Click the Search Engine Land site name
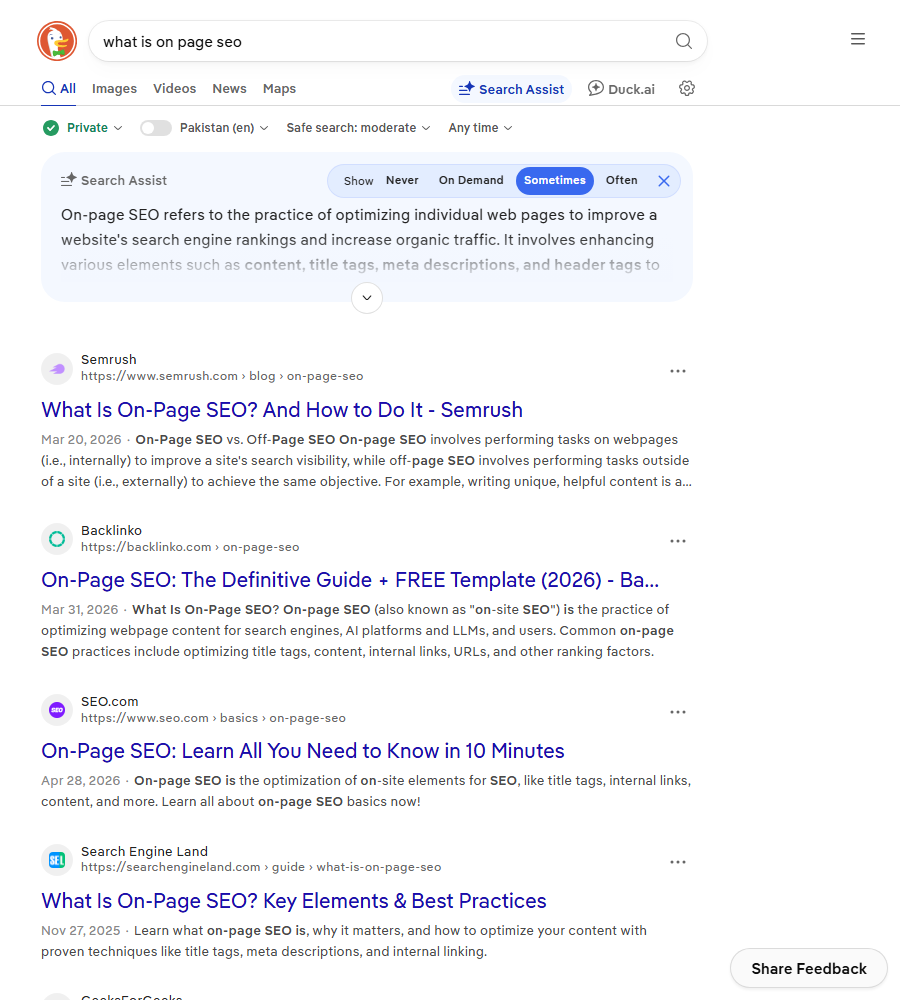The width and height of the screenshot is (900, 1000). pyautogui.click(x=144, y=851)
